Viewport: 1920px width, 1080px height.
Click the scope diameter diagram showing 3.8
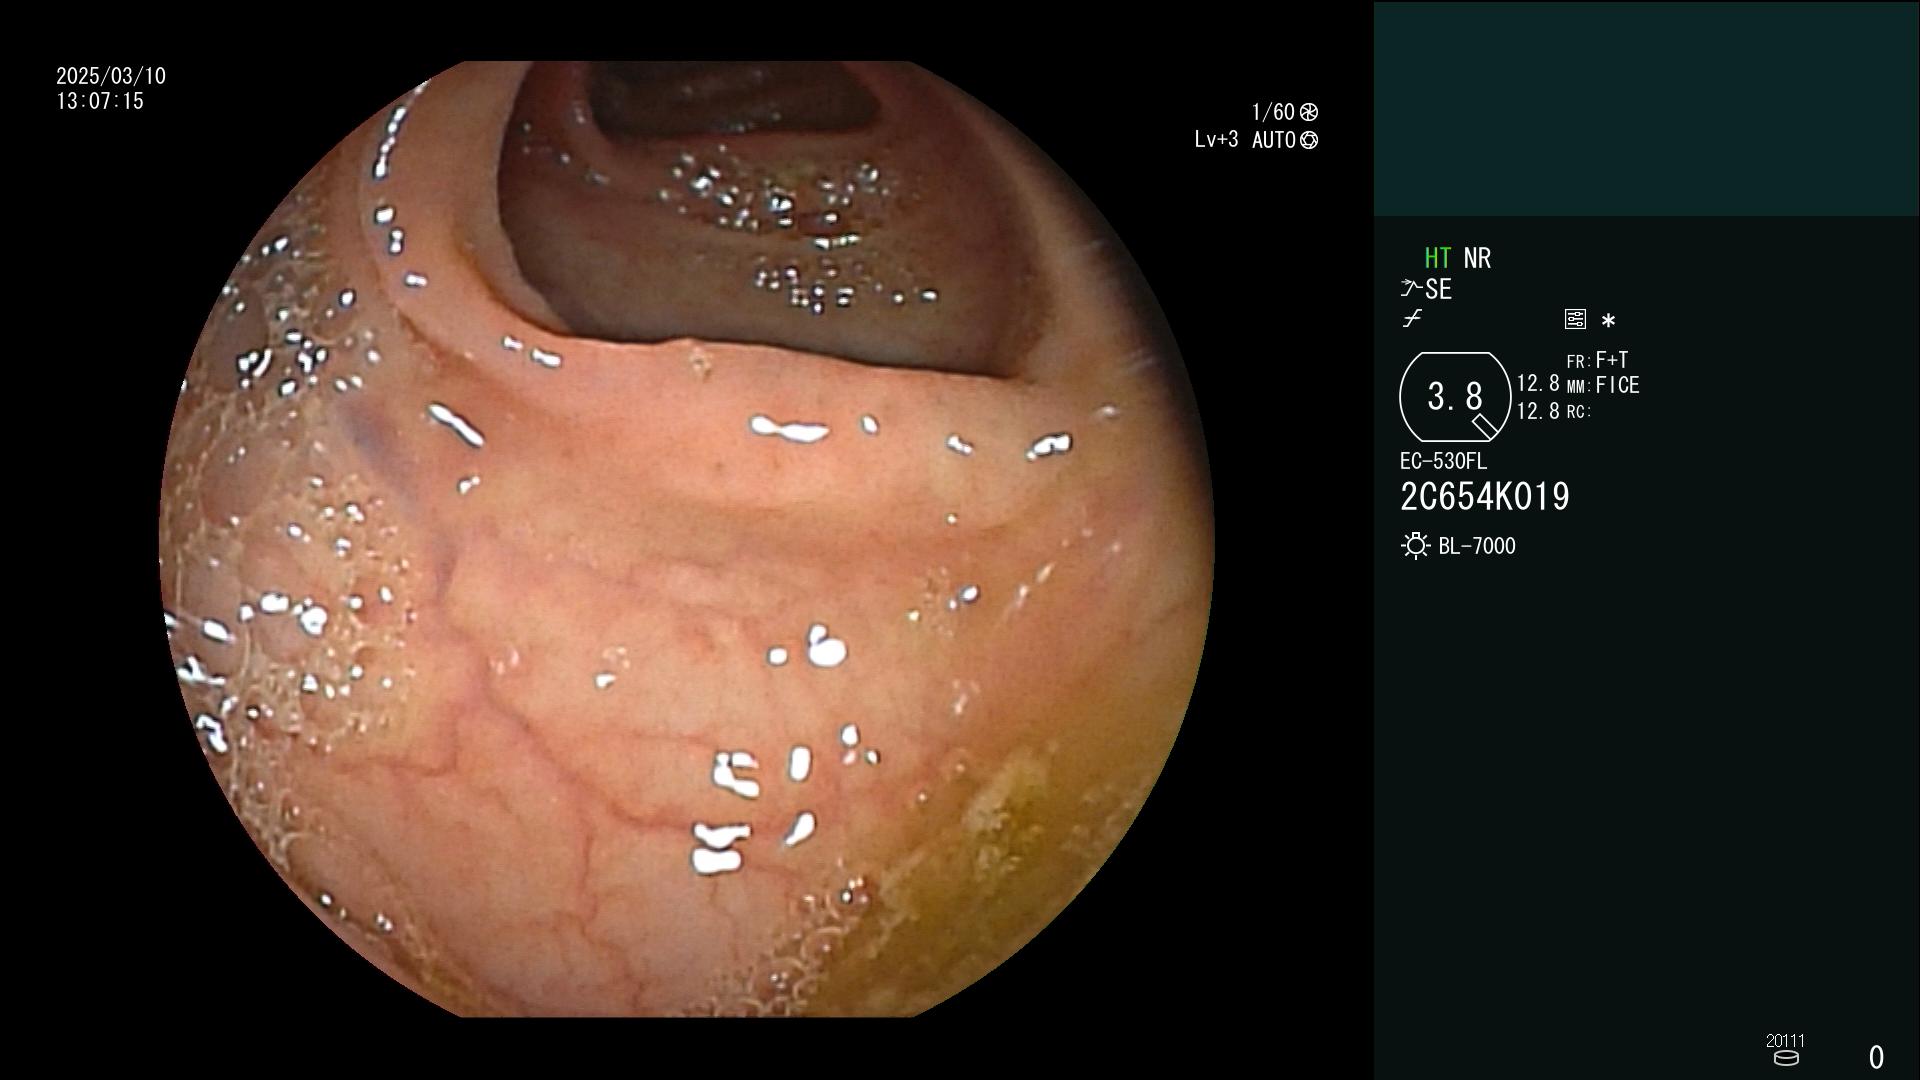pos(1455,397)
